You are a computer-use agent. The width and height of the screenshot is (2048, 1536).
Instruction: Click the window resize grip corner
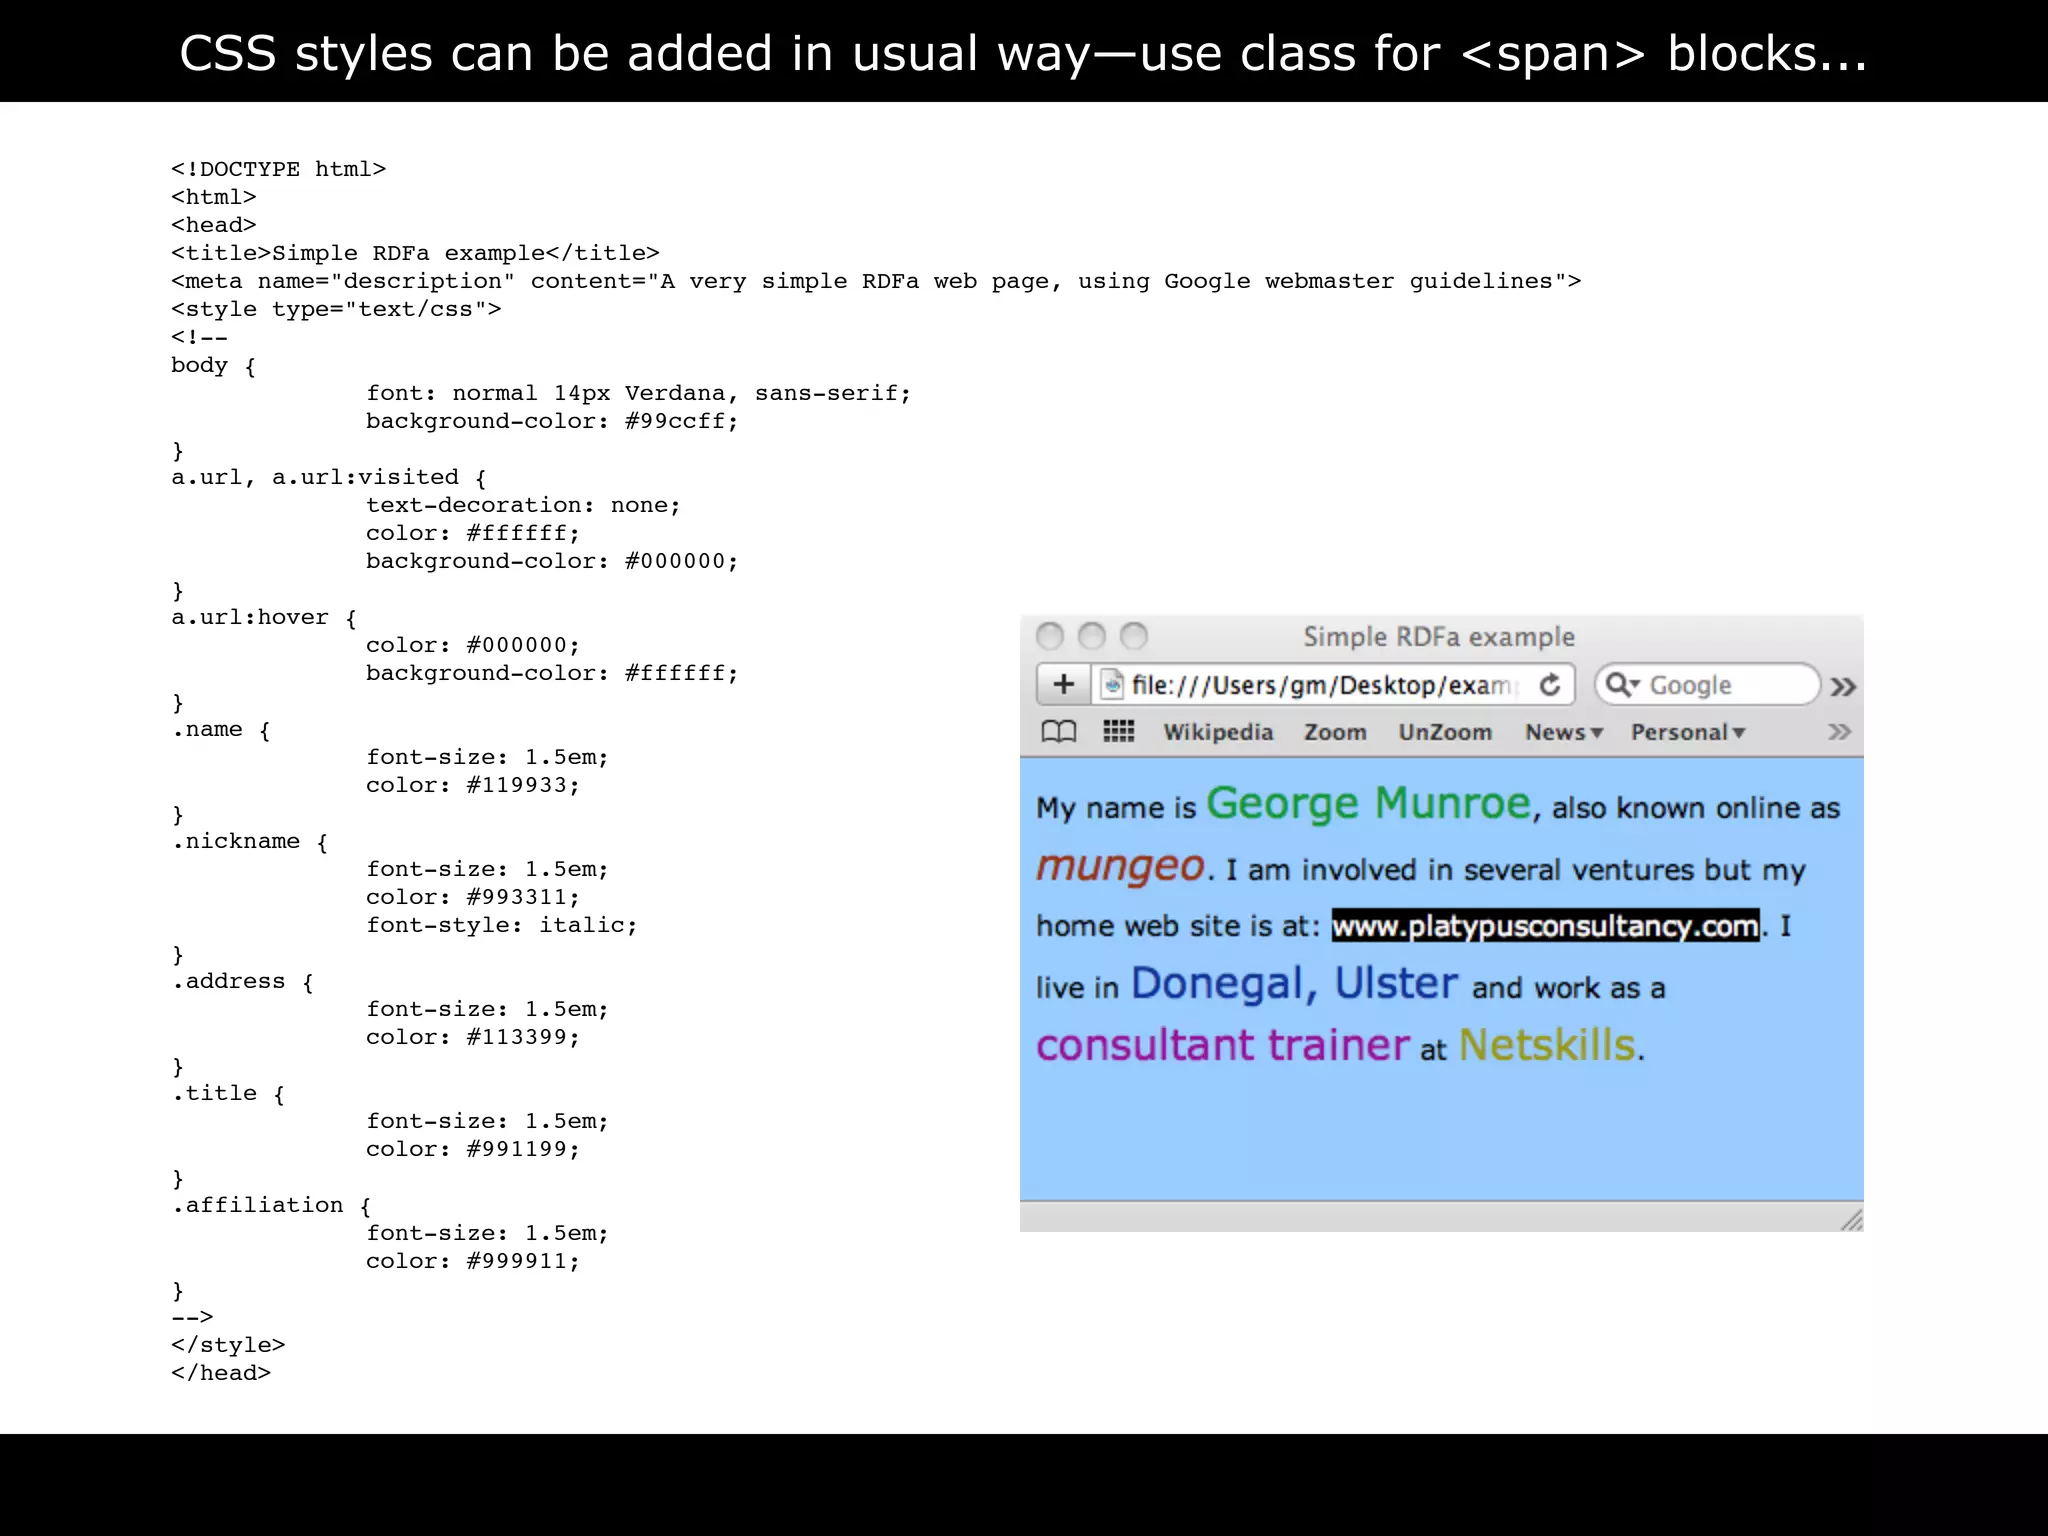tap(1851, 1219)
